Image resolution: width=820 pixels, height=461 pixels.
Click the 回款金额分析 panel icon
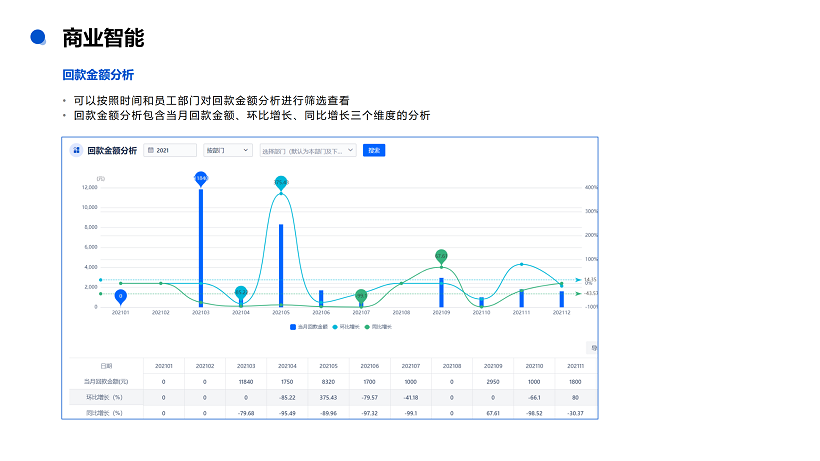(76, 151)
